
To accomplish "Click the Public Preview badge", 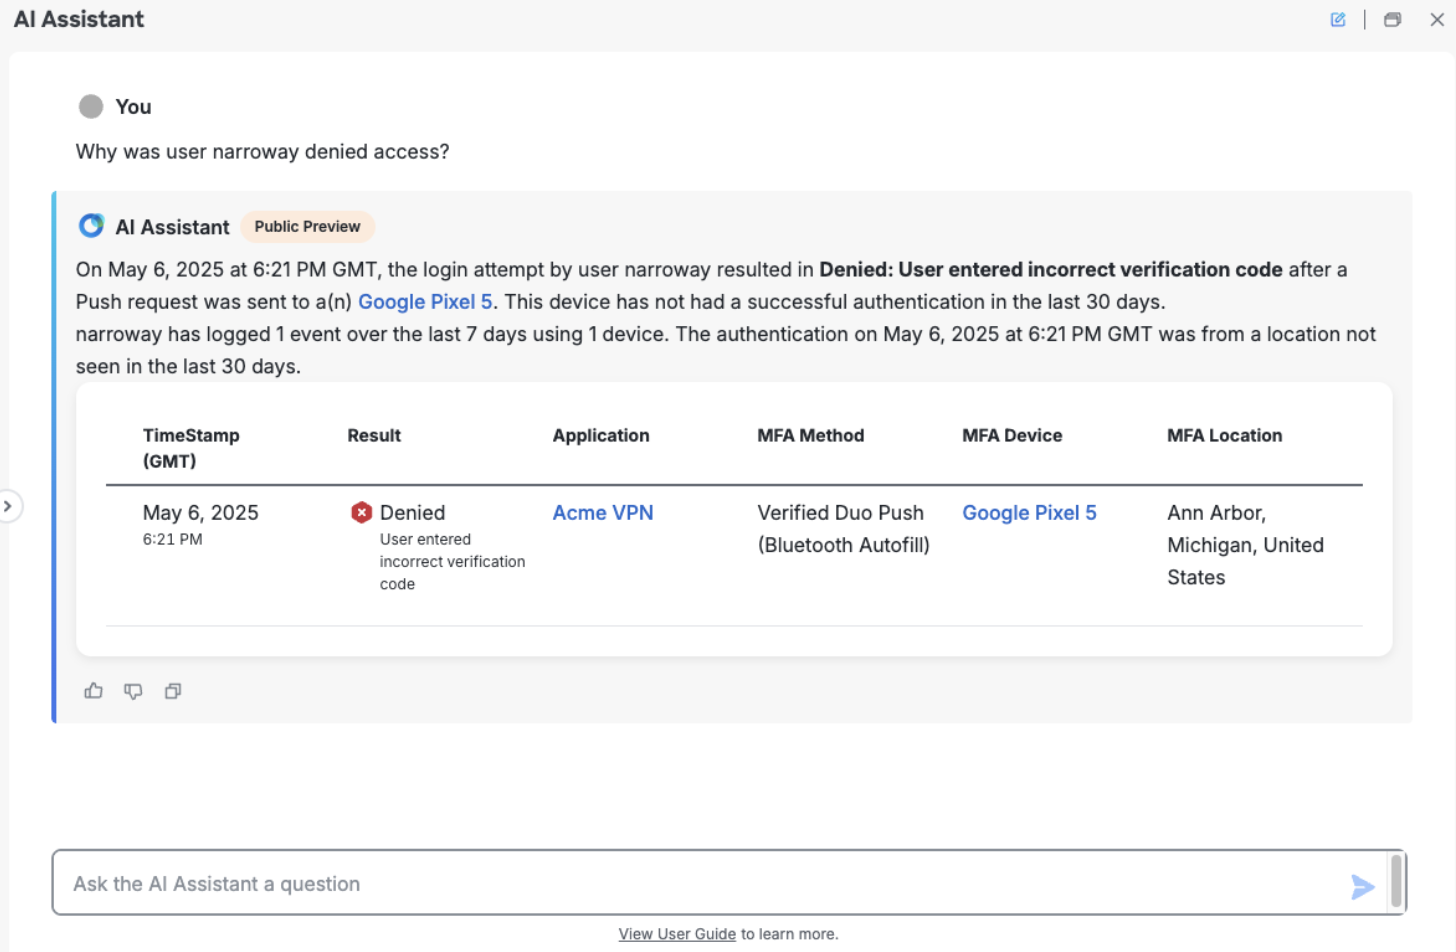I will 307,226.
